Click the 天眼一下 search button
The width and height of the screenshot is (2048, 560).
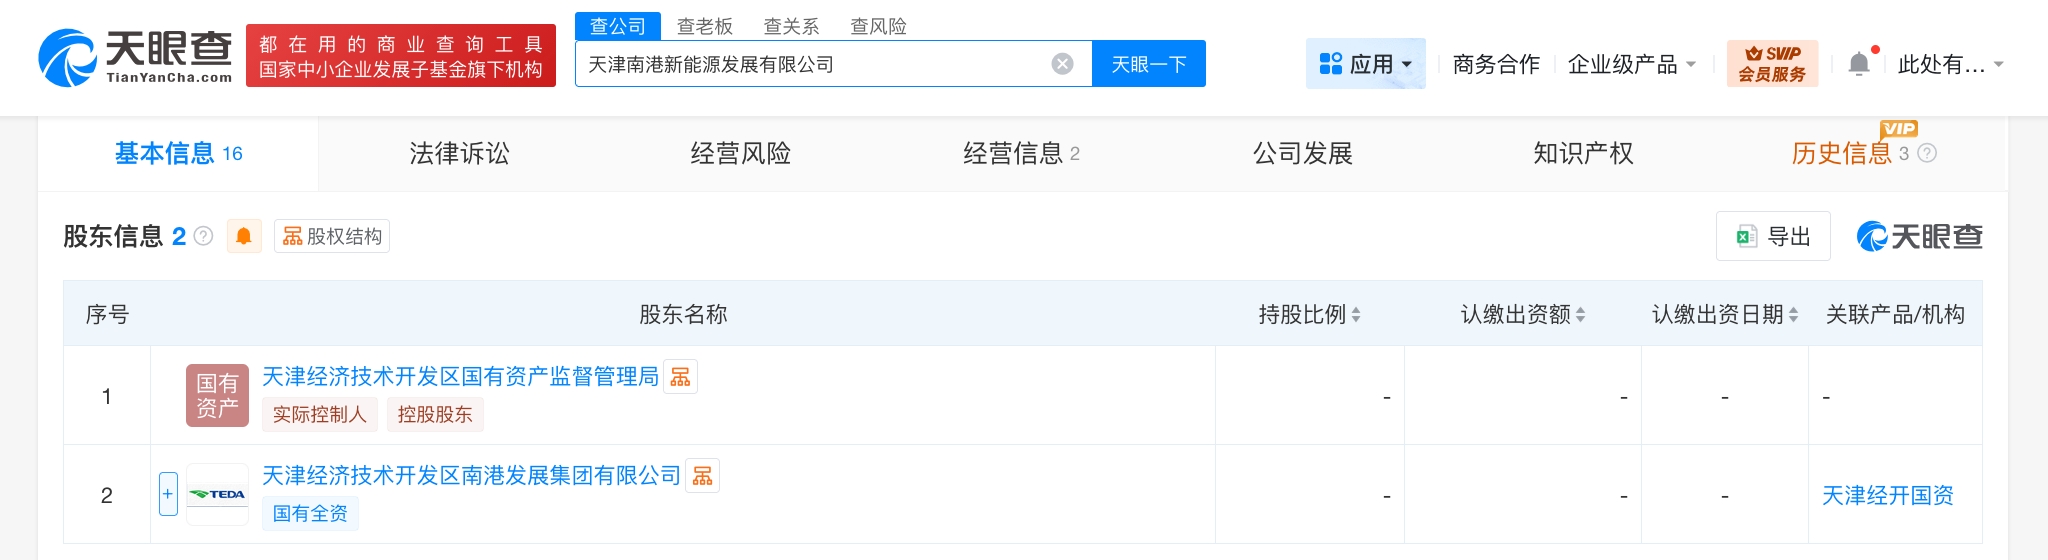click(x=1148, y=64)
